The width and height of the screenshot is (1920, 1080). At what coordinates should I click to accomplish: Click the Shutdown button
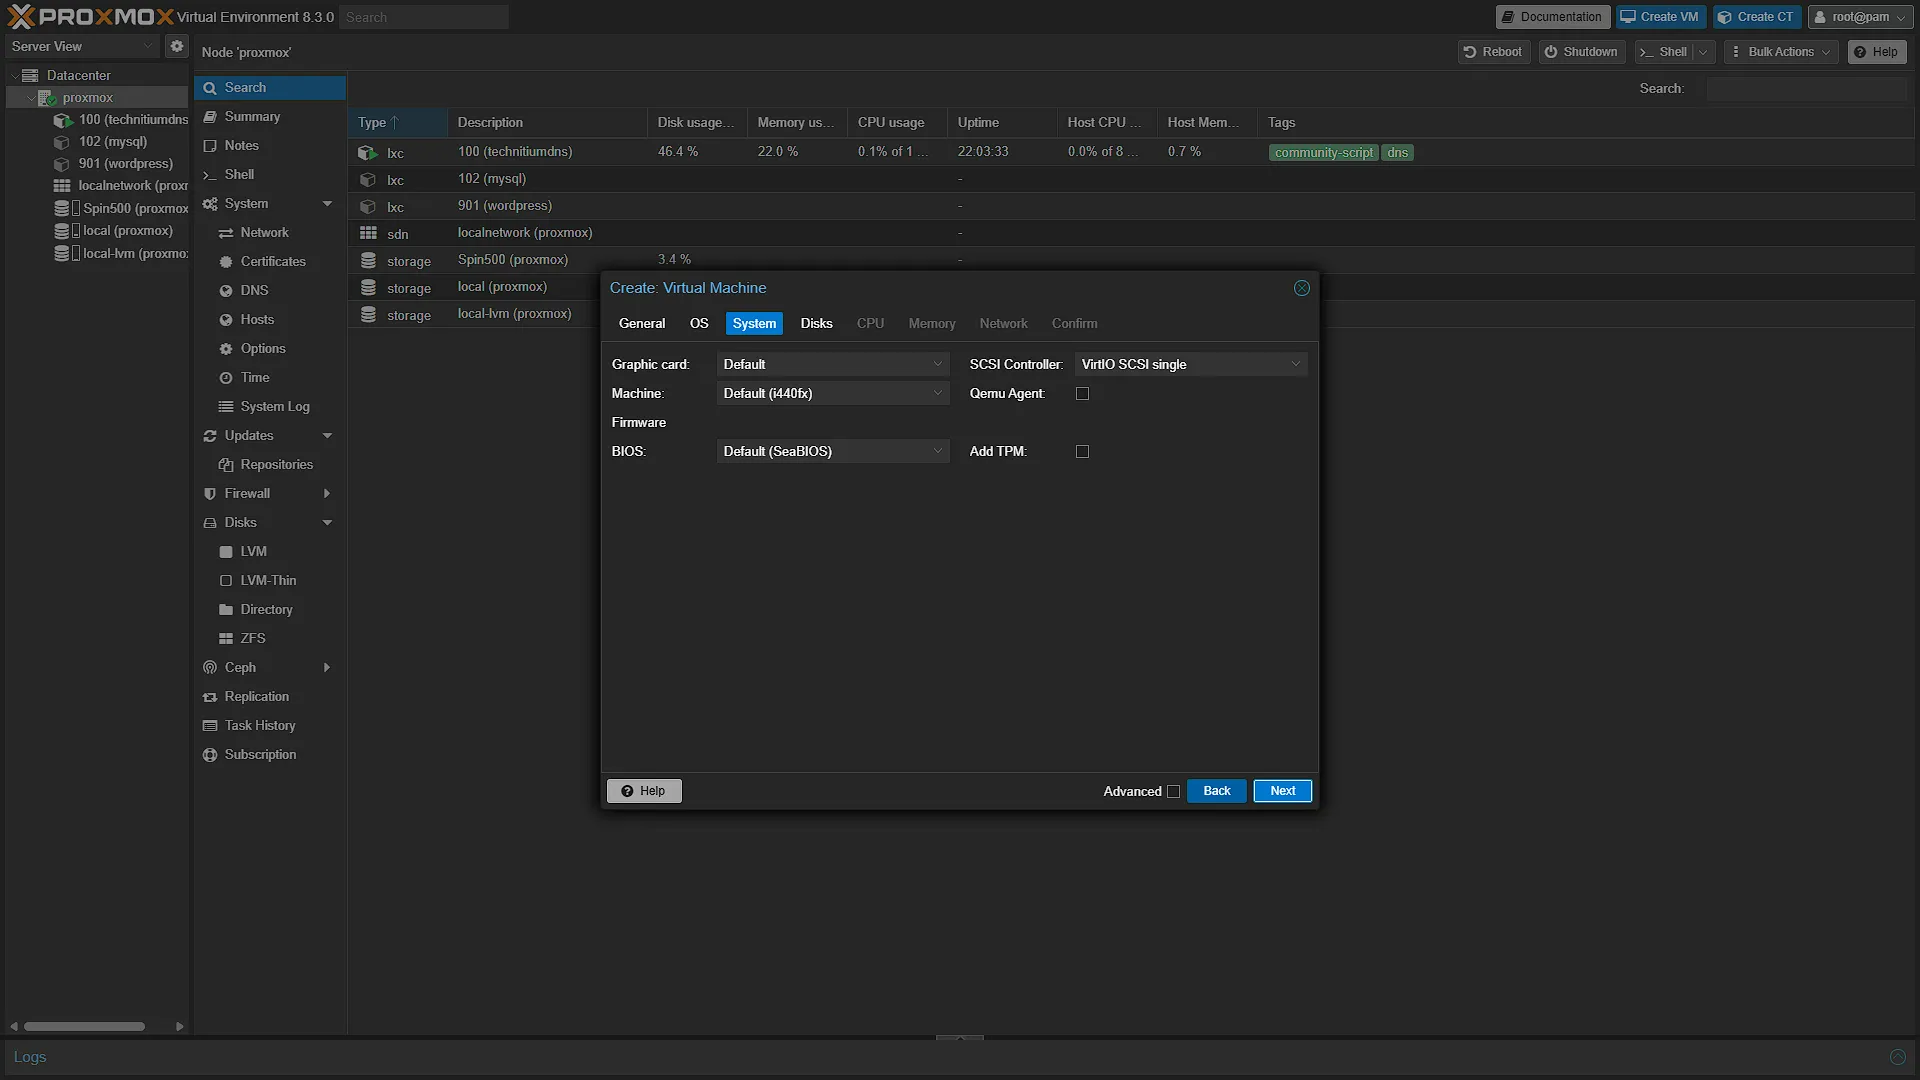tap(1581, 52)
